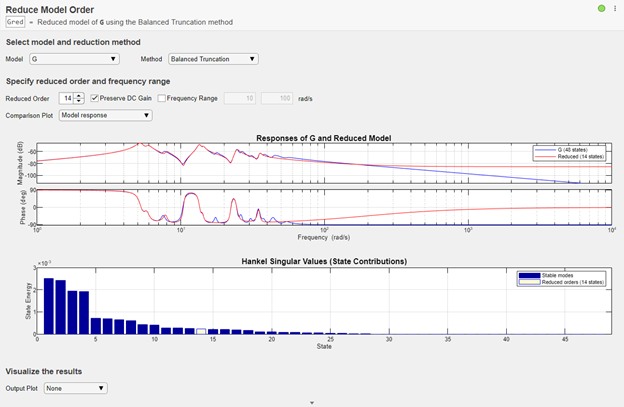Click the green task status indicator
The width and height of the screenshot is (624, 407).
[x=600, y=9]
